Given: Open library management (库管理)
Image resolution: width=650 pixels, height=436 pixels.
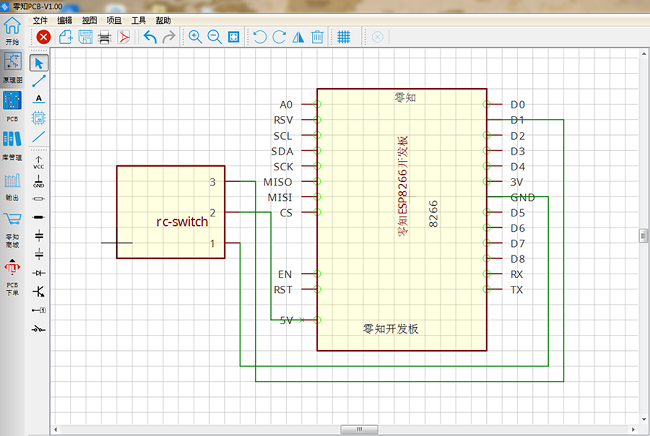Looking at the screenshot, I should point(12,145).
